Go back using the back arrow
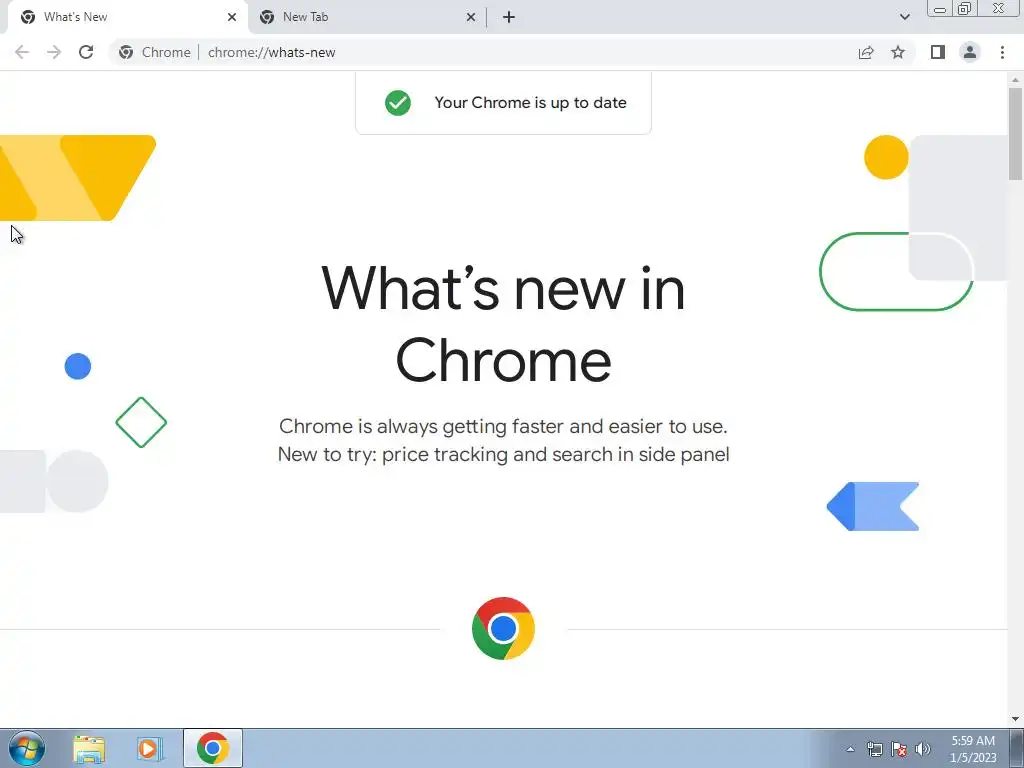 (22, 52)
